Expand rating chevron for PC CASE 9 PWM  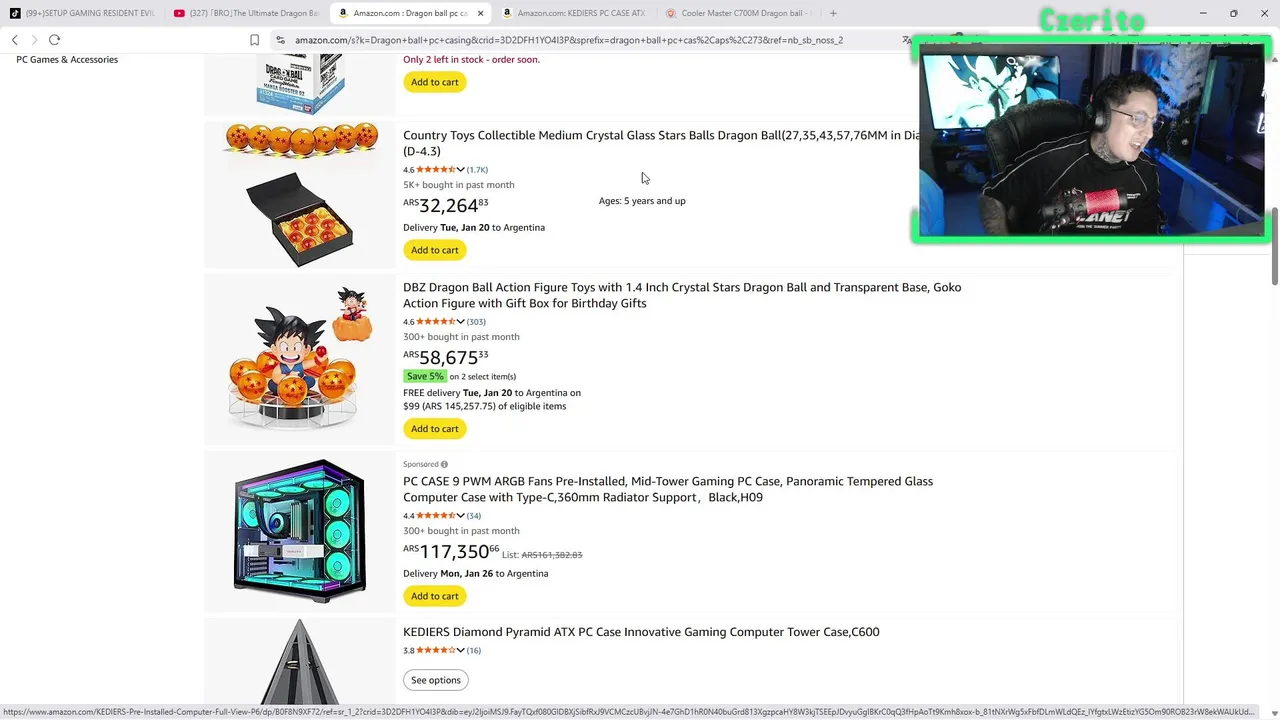(460, 516)
